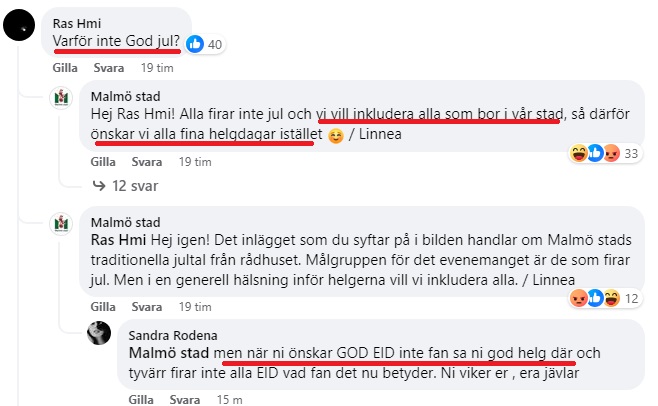
Task: Like Ras Hmi's comment with Gilla
Action: click(x=65, y=68)
